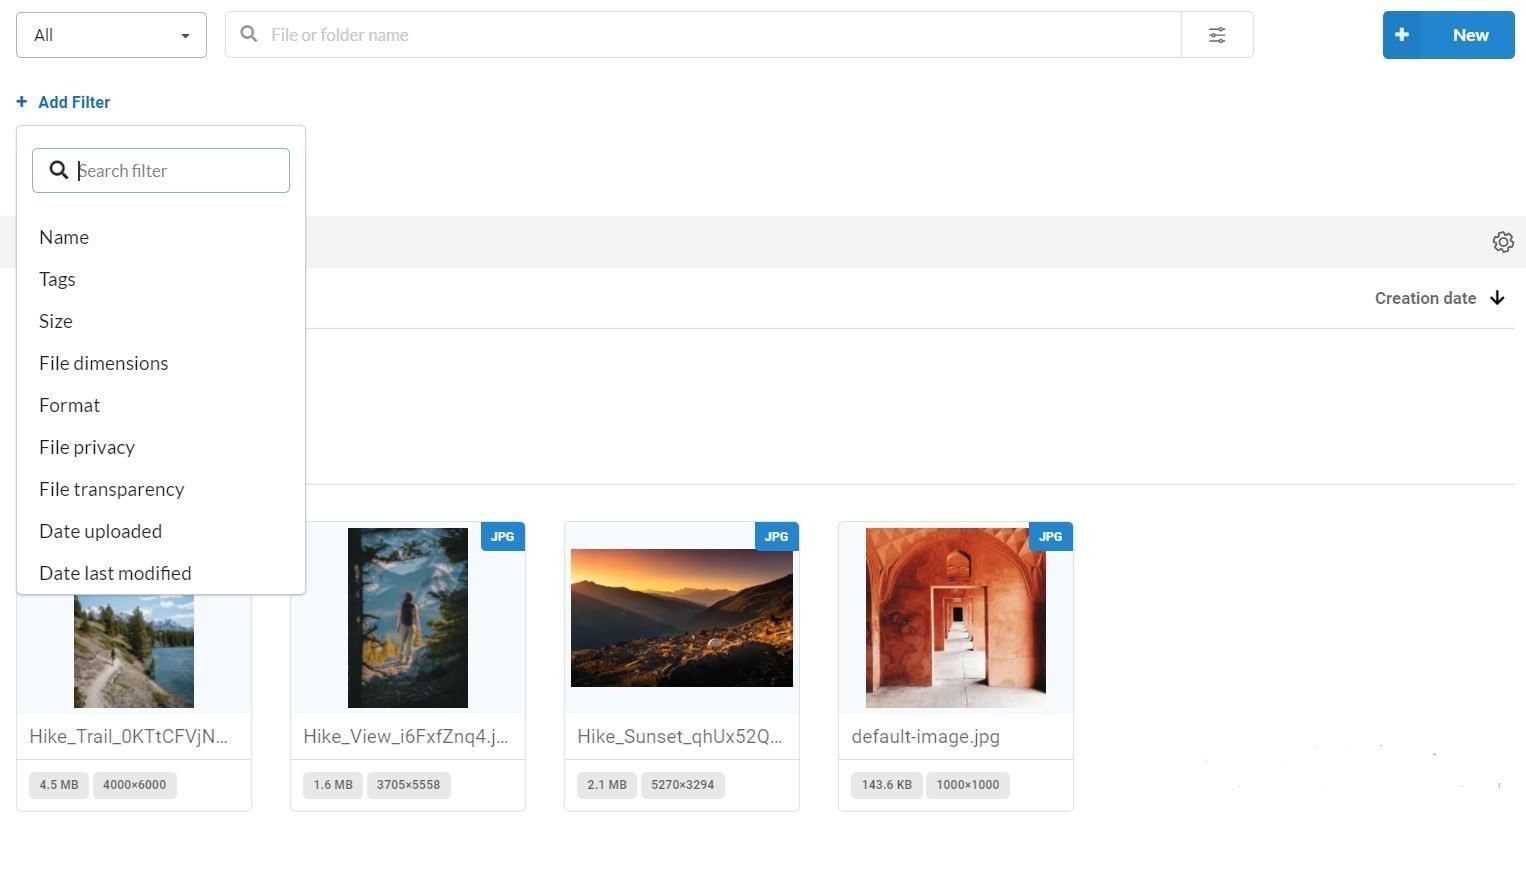Click the 5270×3294 dimensions tag
The image size is (1526, 887).
tap(683, 785)
